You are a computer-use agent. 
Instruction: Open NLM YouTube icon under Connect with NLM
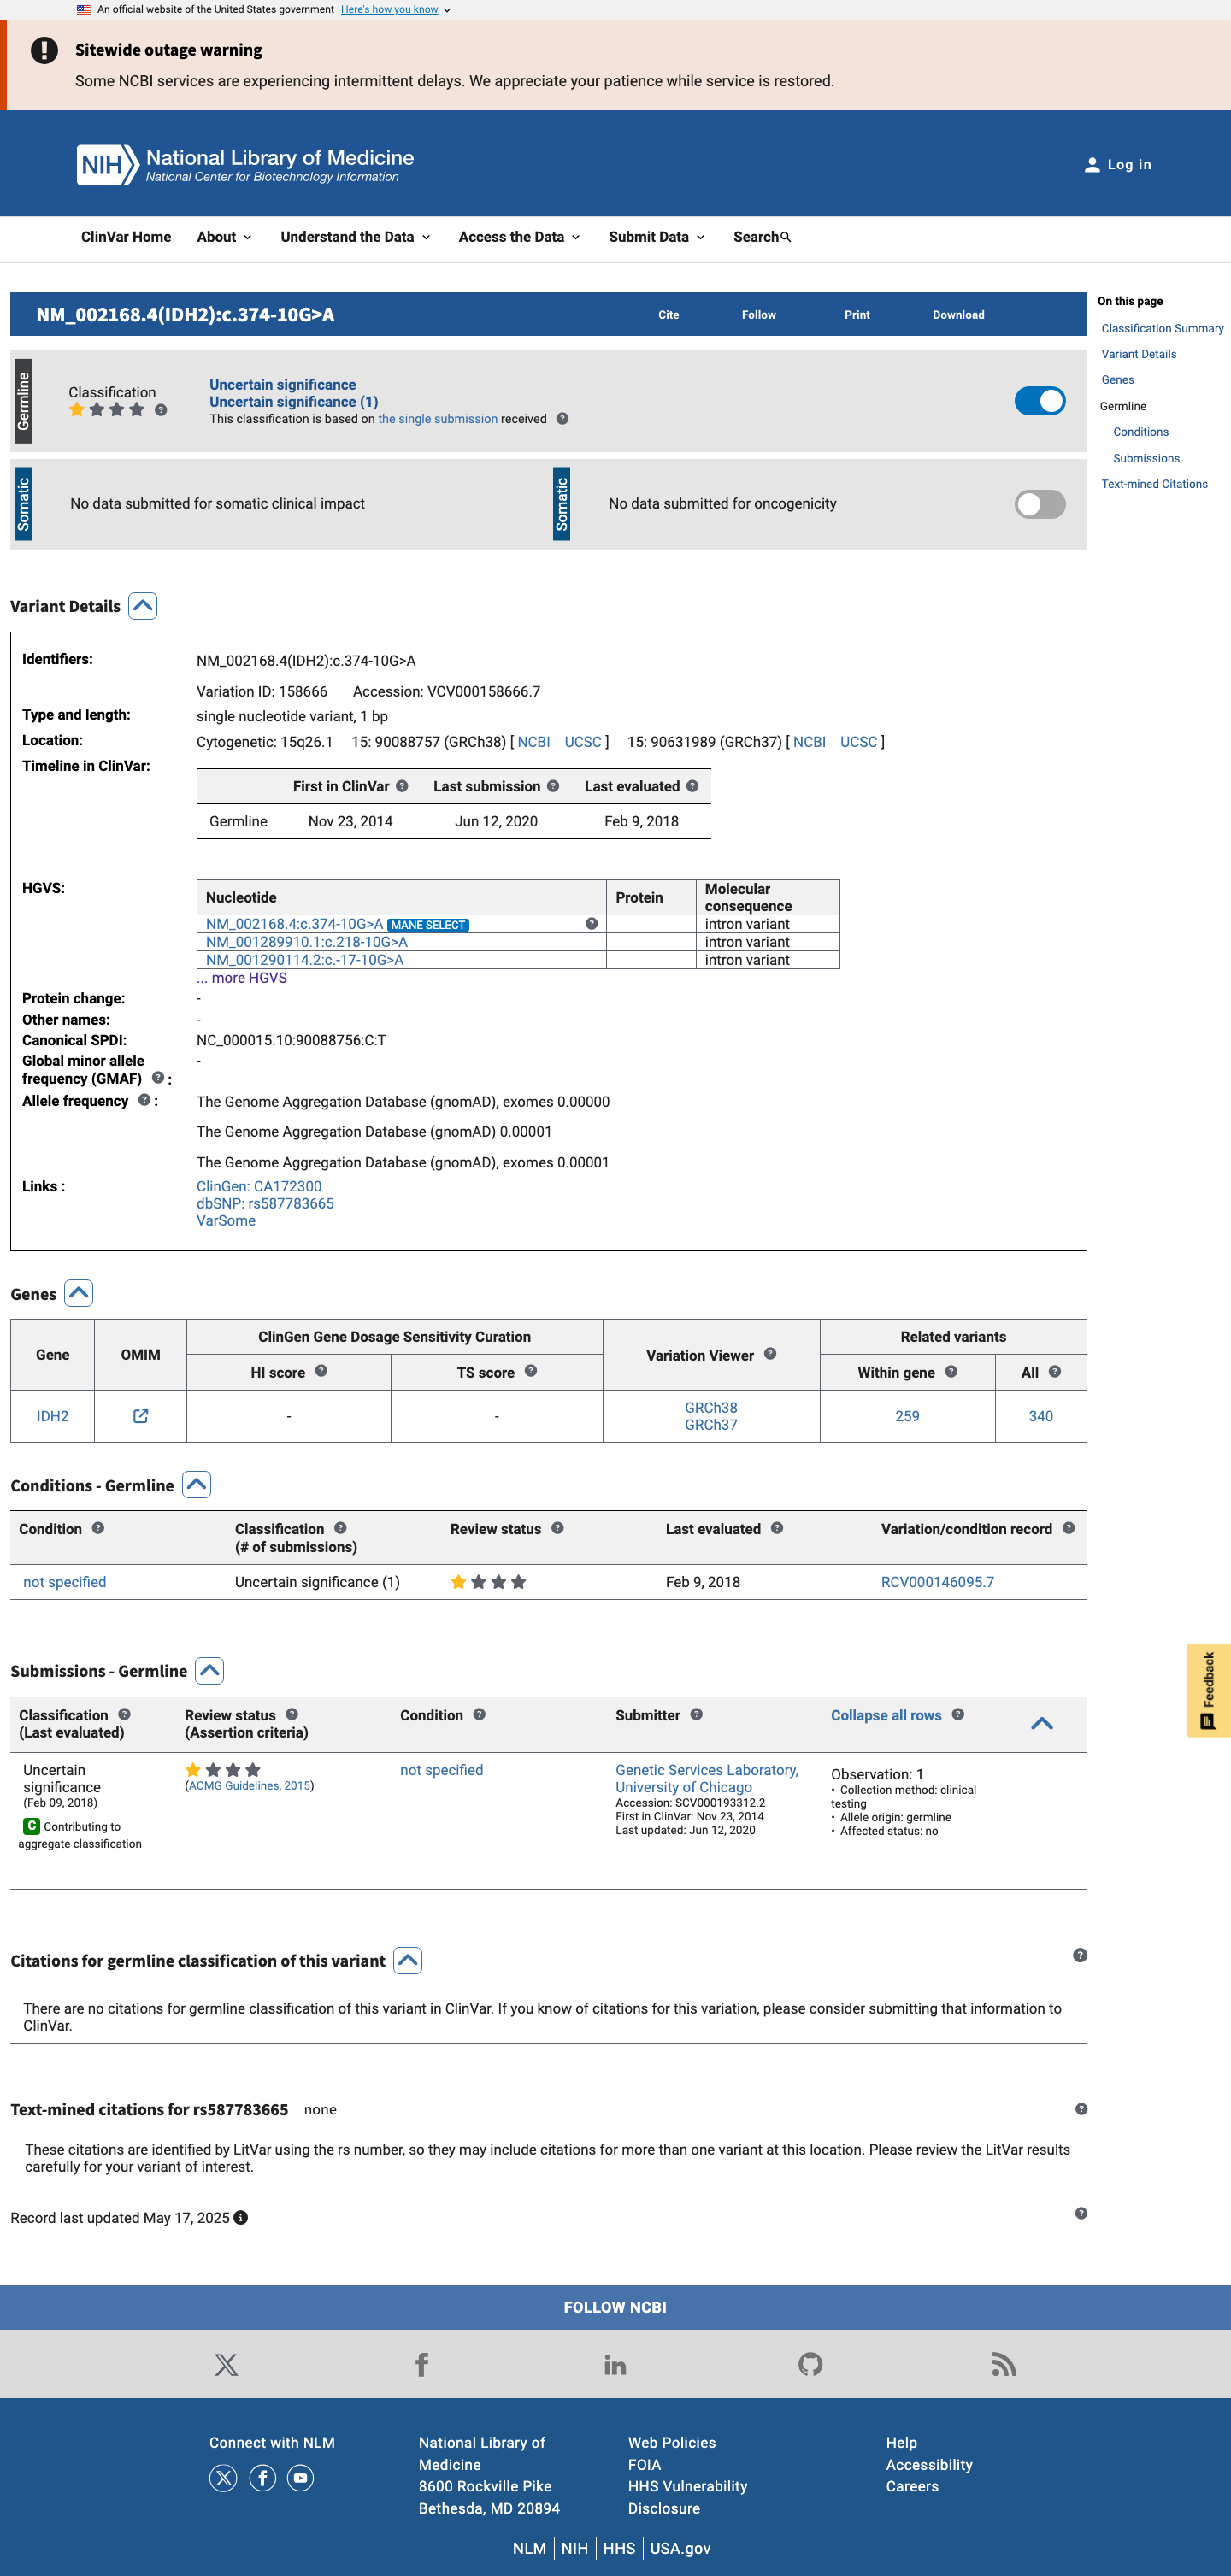click(301, 2478)
